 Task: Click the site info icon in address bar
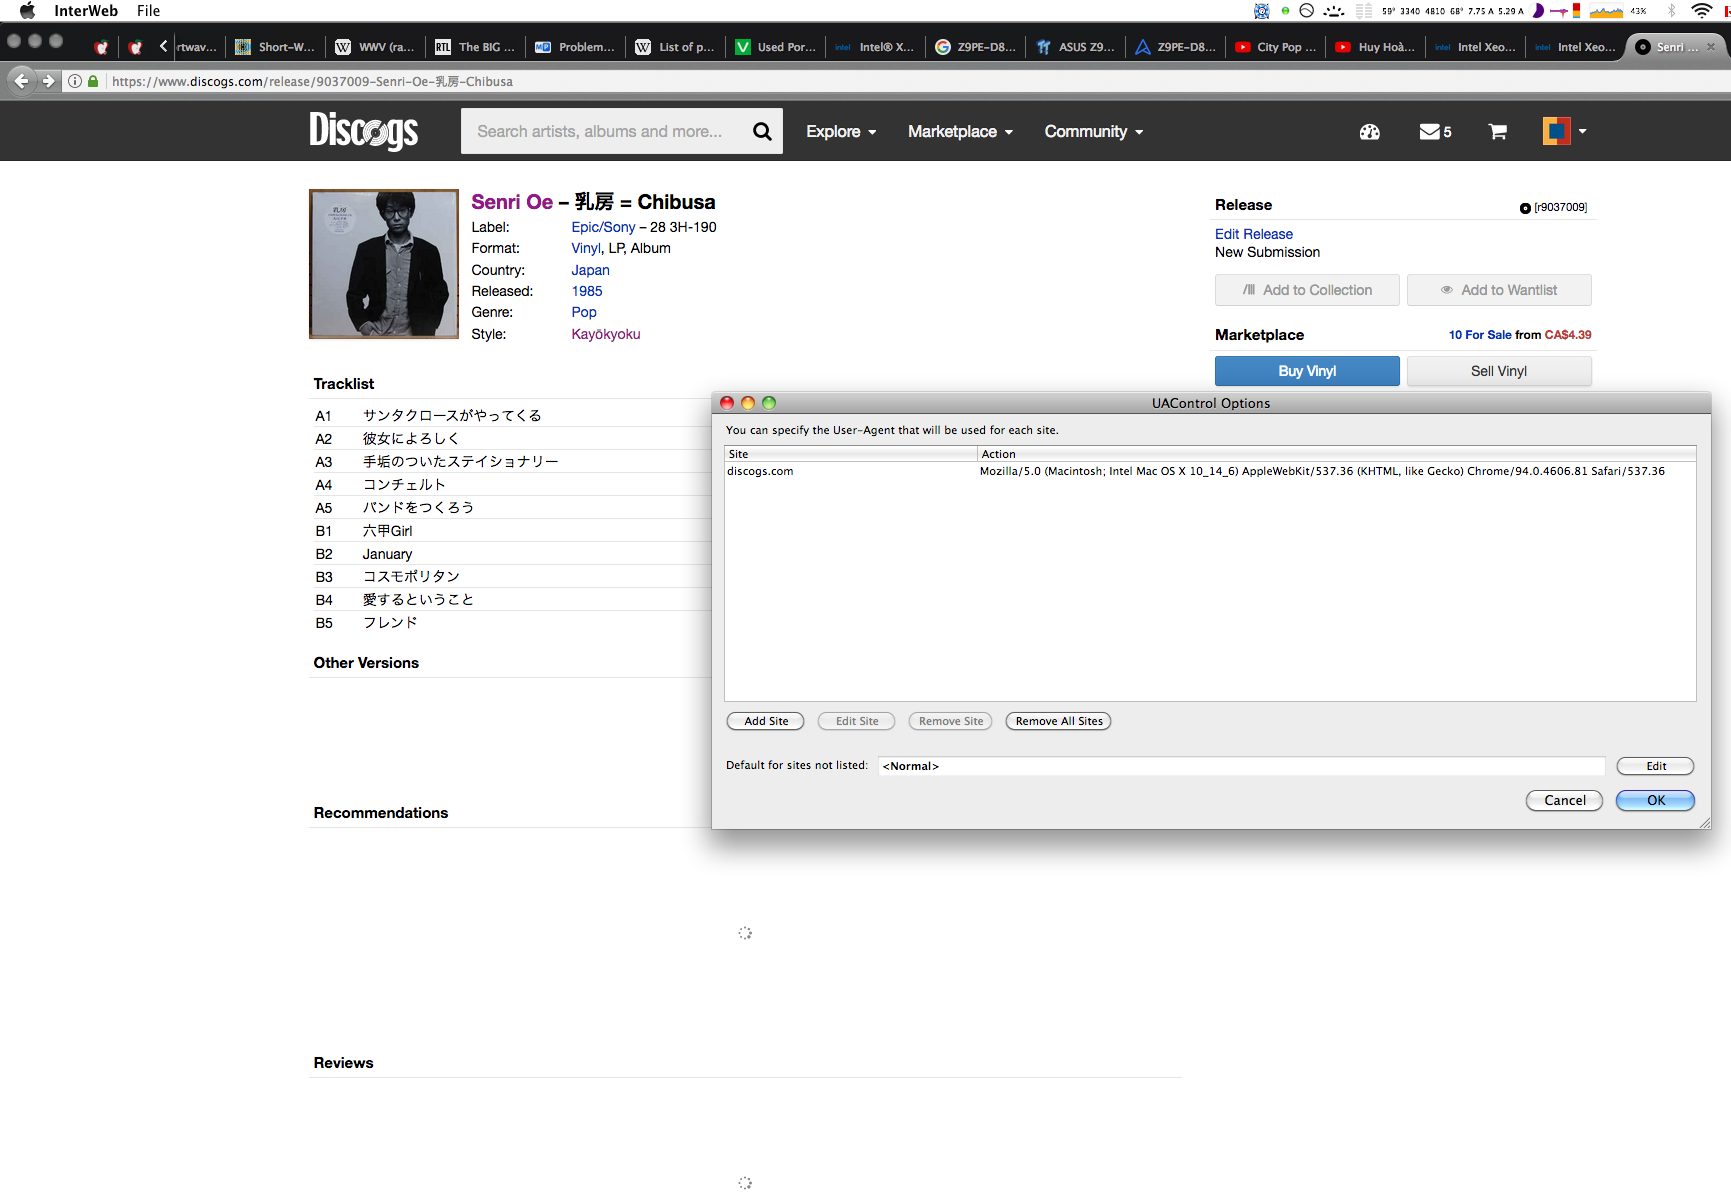(75, 81)
